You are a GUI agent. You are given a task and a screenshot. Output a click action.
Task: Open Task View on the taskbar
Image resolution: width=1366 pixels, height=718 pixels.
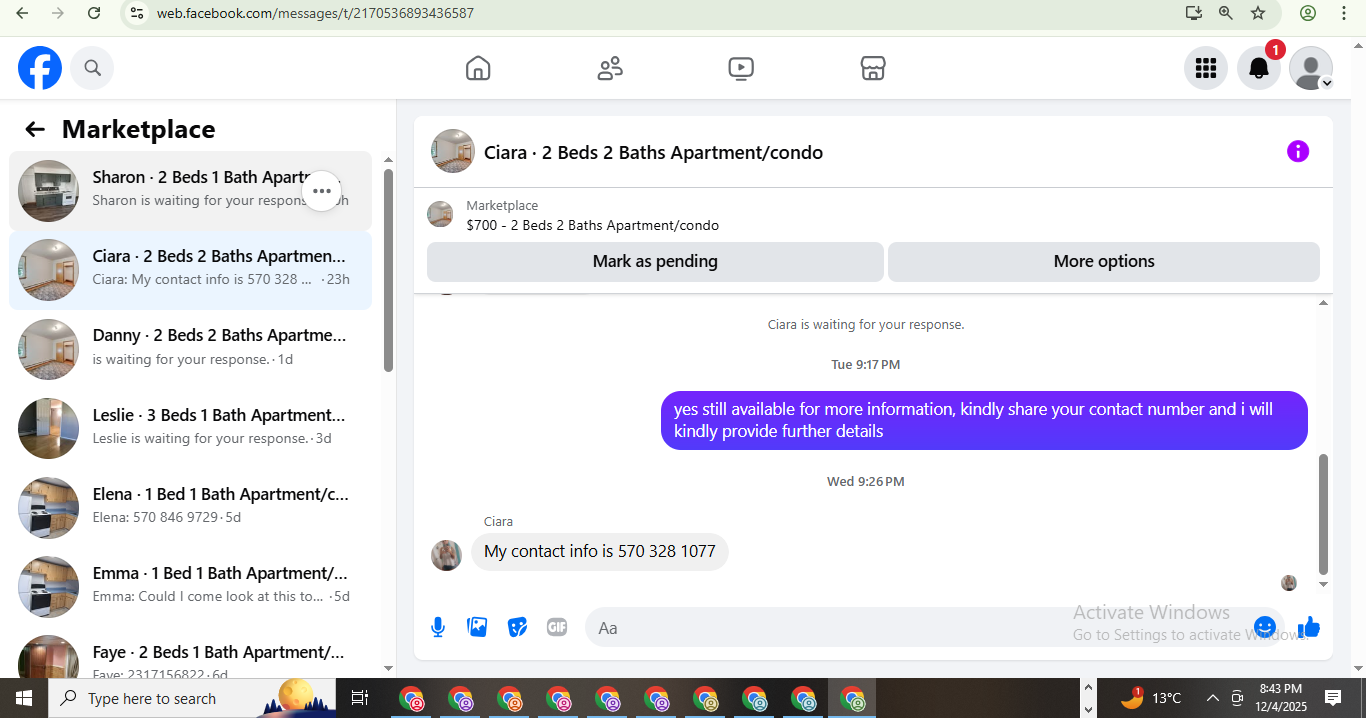tap(360, 698)
